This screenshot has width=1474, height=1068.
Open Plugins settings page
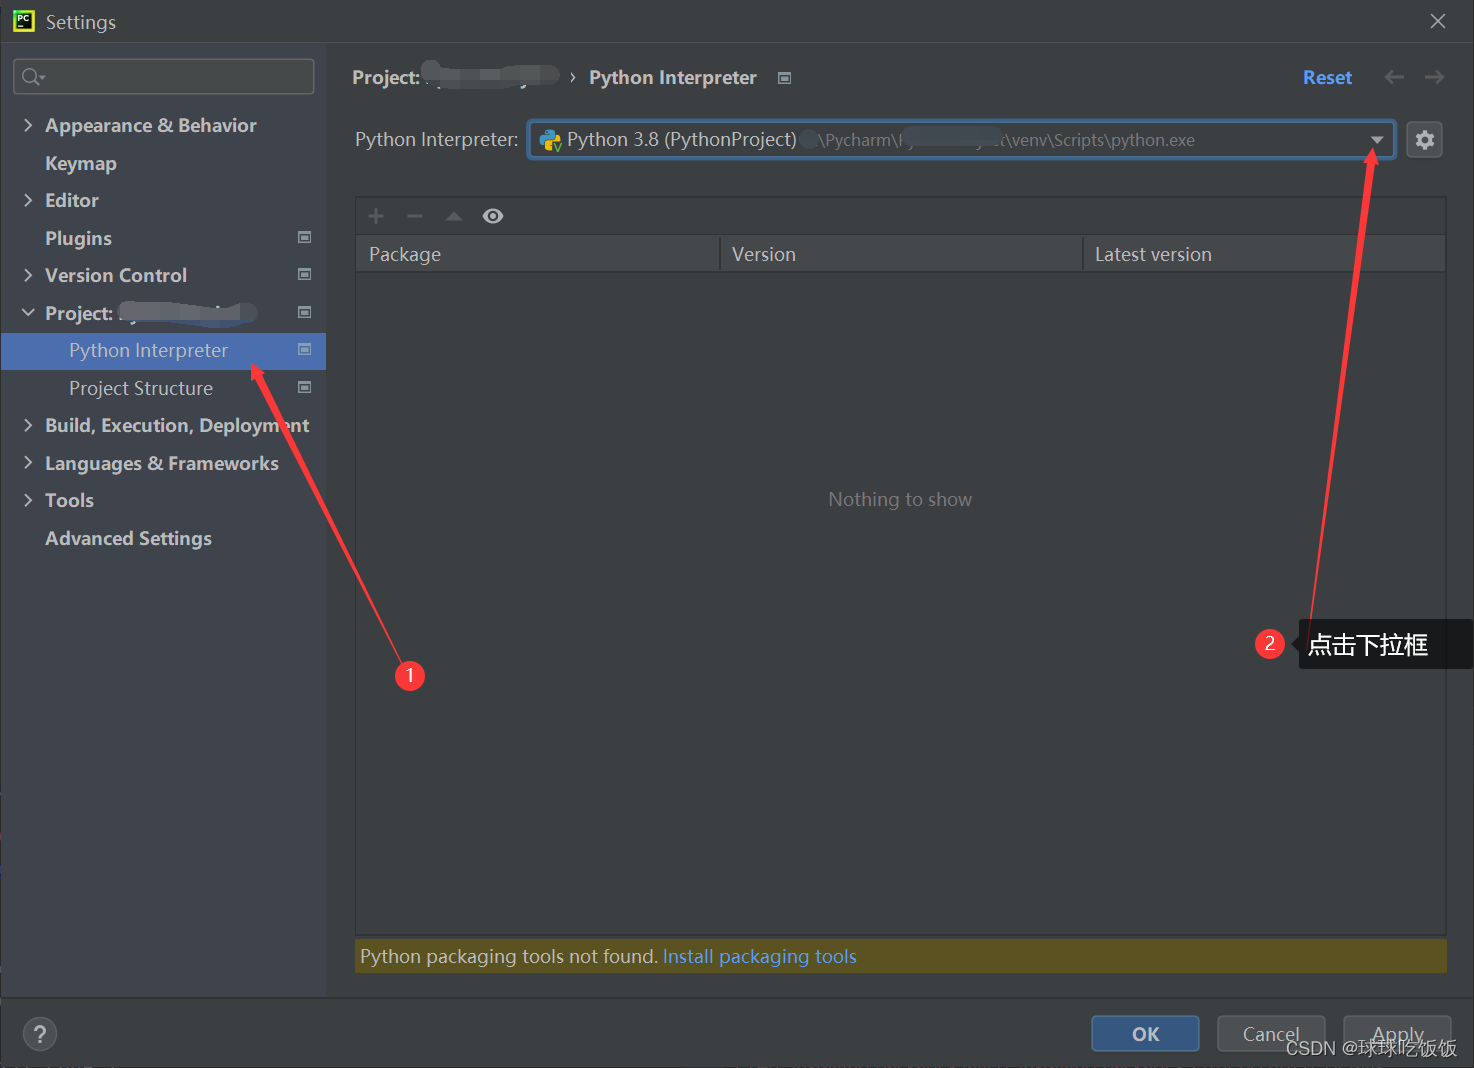(x=78, y=238)
